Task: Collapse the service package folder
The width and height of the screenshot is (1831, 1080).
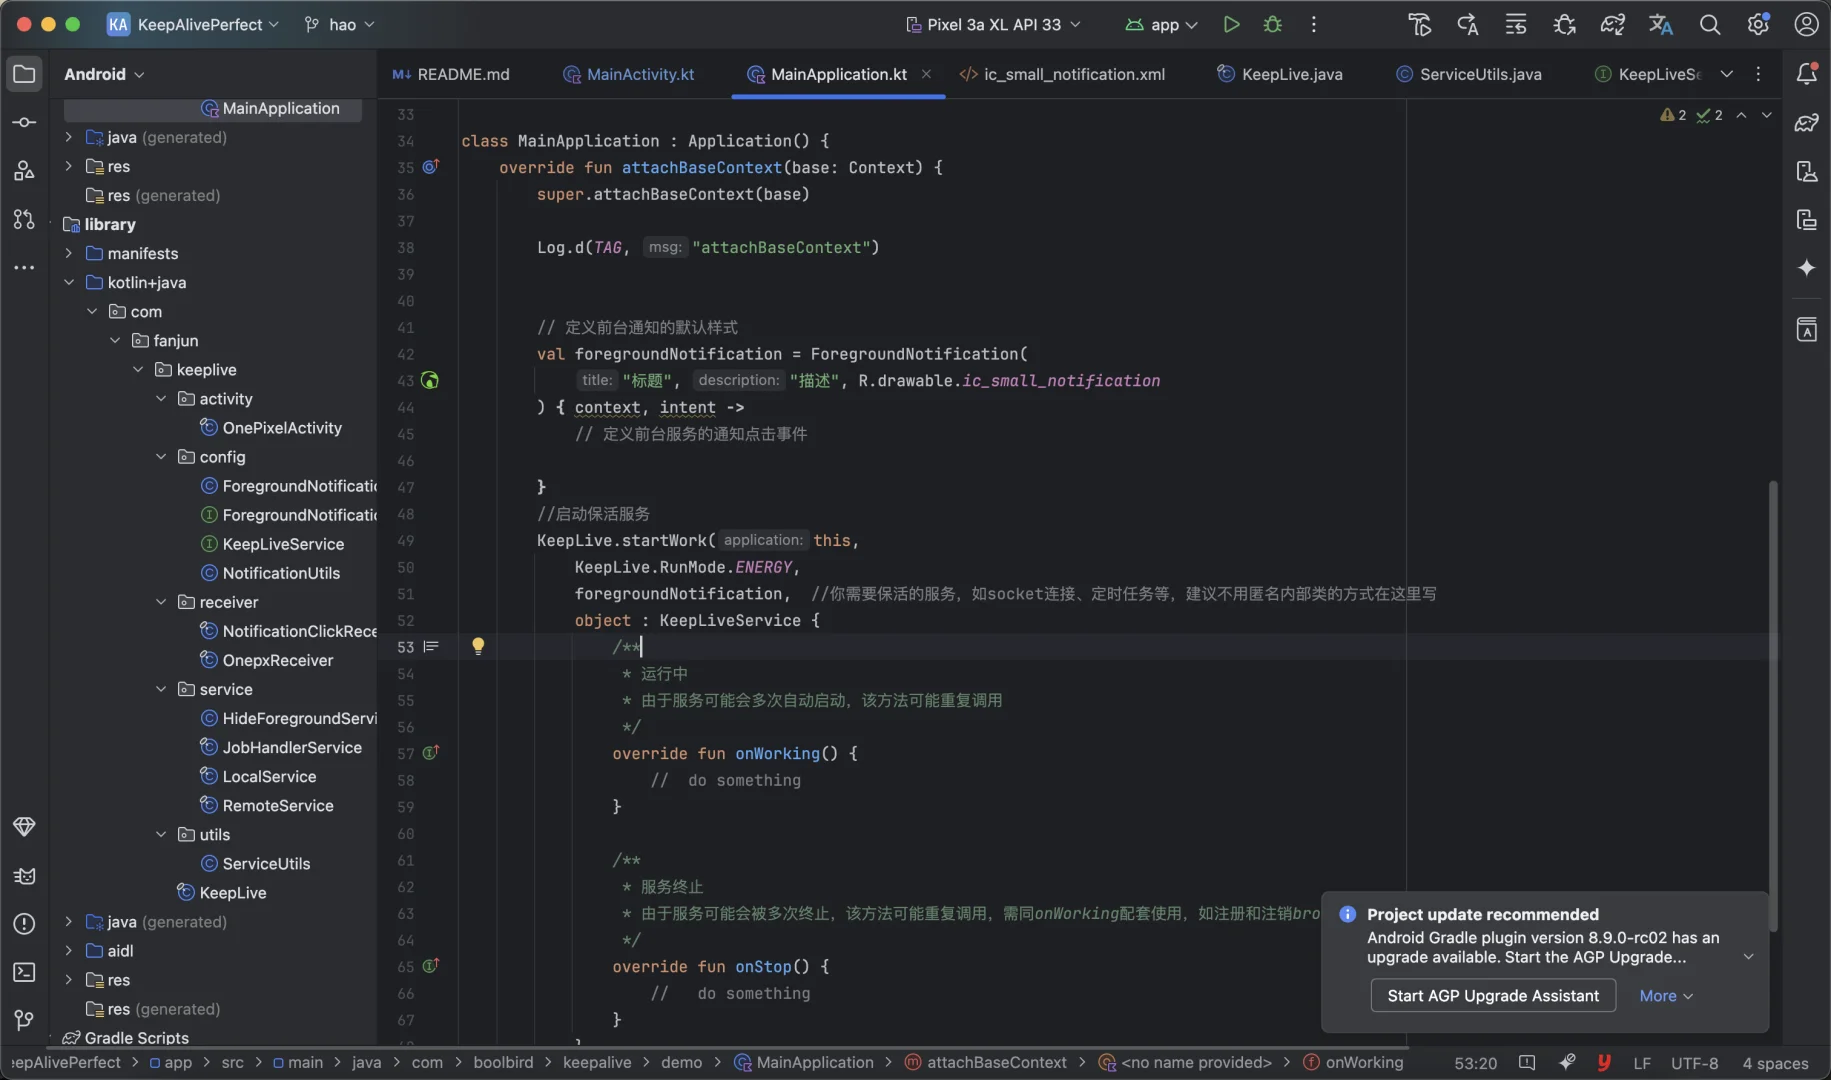Action: coord(161,689)
